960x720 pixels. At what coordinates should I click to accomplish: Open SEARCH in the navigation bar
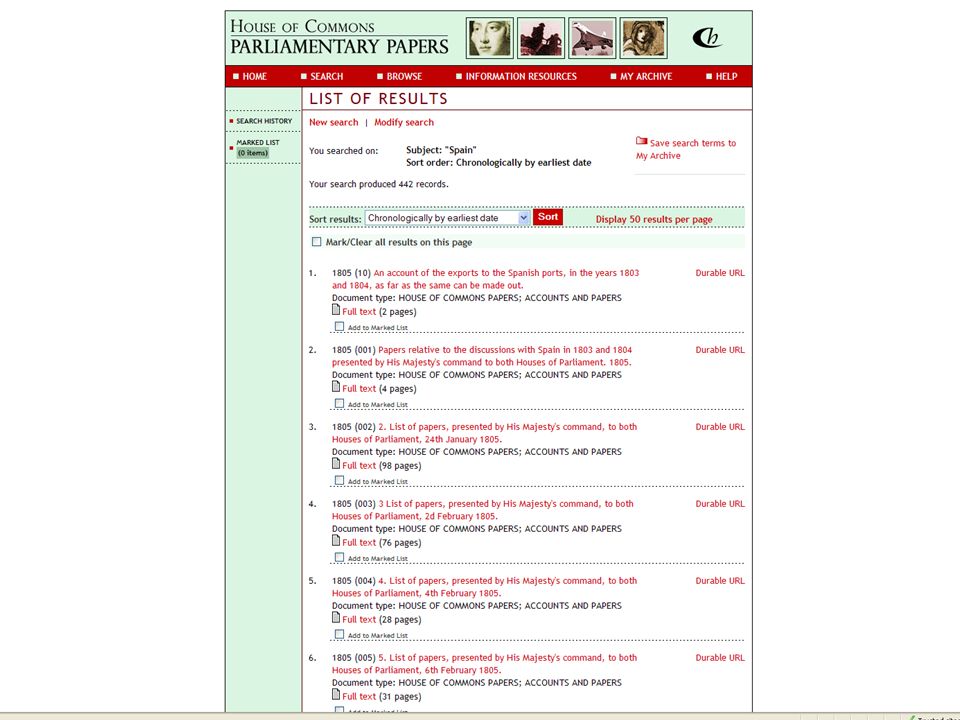click(x=326, y=77)
